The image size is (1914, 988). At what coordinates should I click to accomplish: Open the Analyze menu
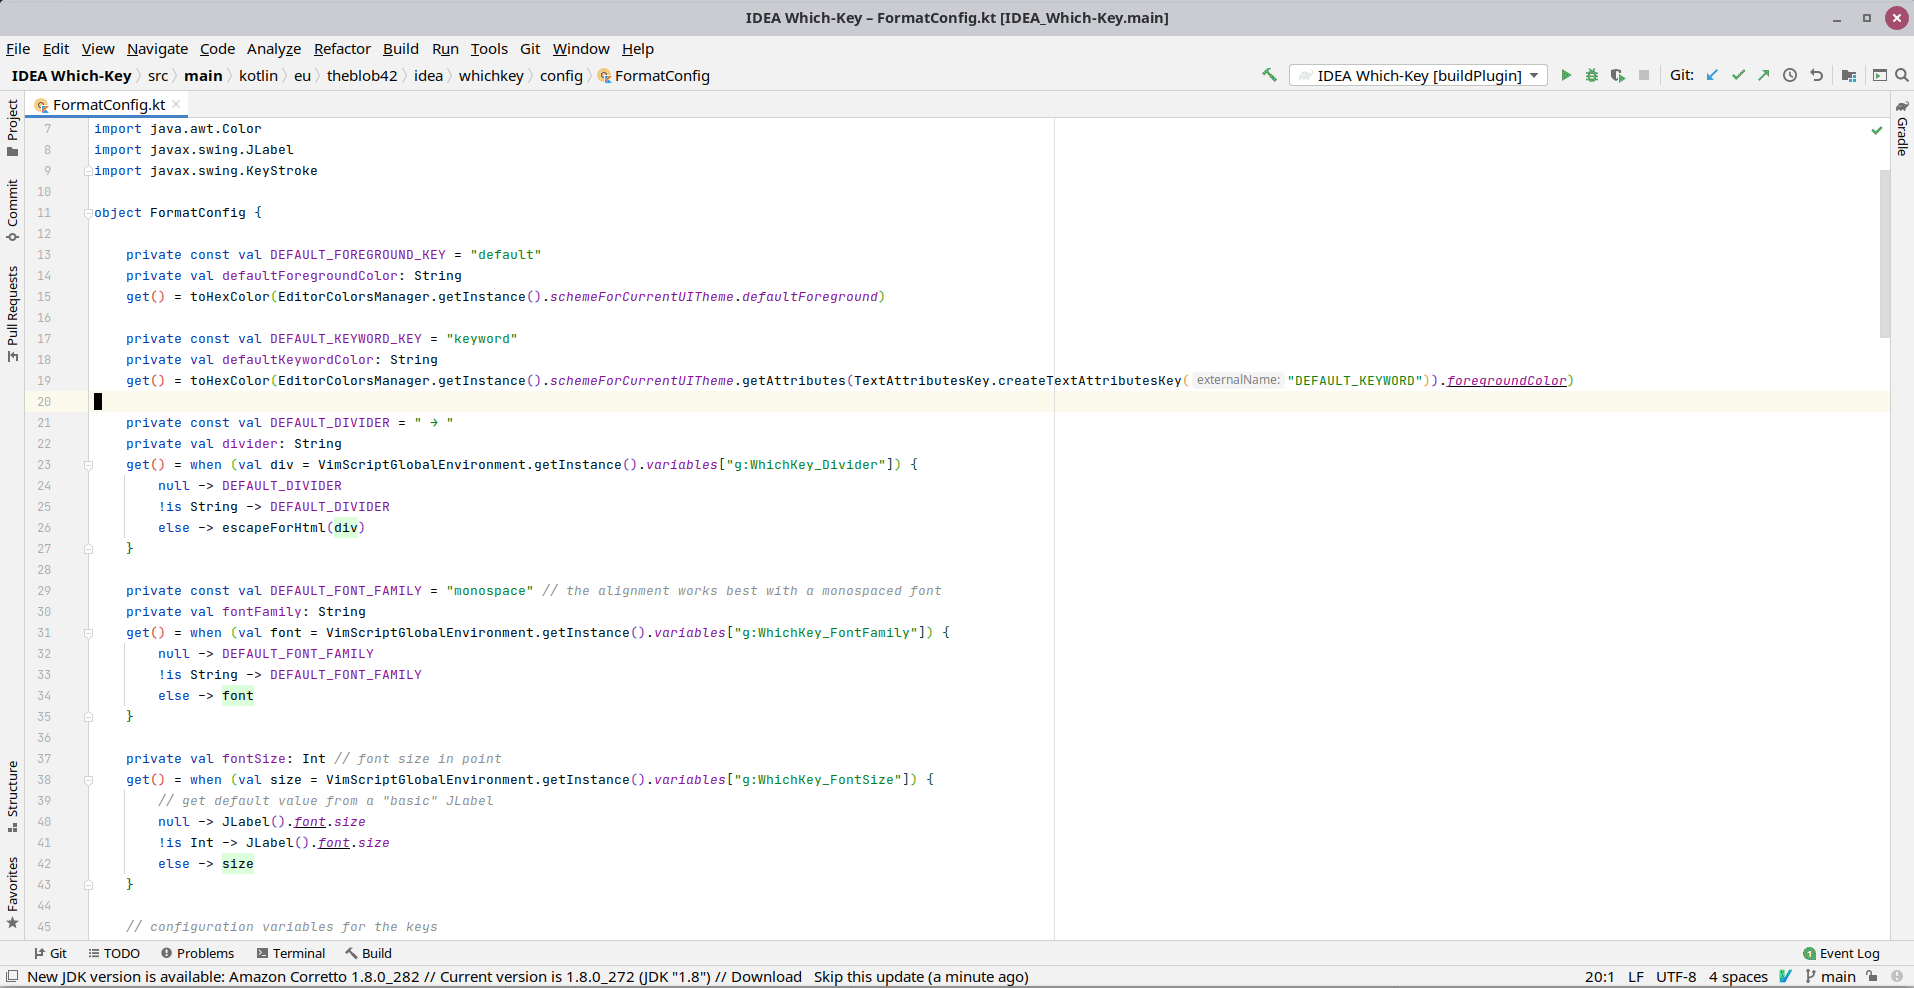click(x=274, y=49)
